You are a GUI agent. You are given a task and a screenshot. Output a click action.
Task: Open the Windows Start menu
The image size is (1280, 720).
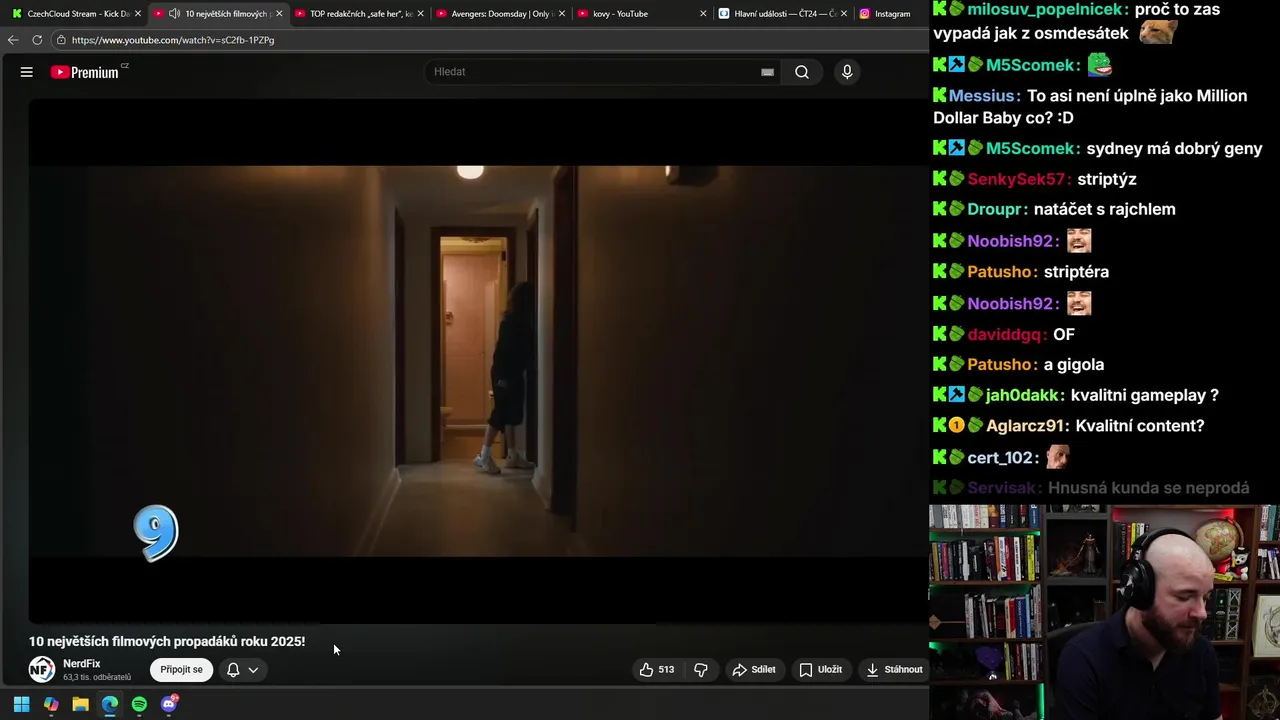(21, 704)
